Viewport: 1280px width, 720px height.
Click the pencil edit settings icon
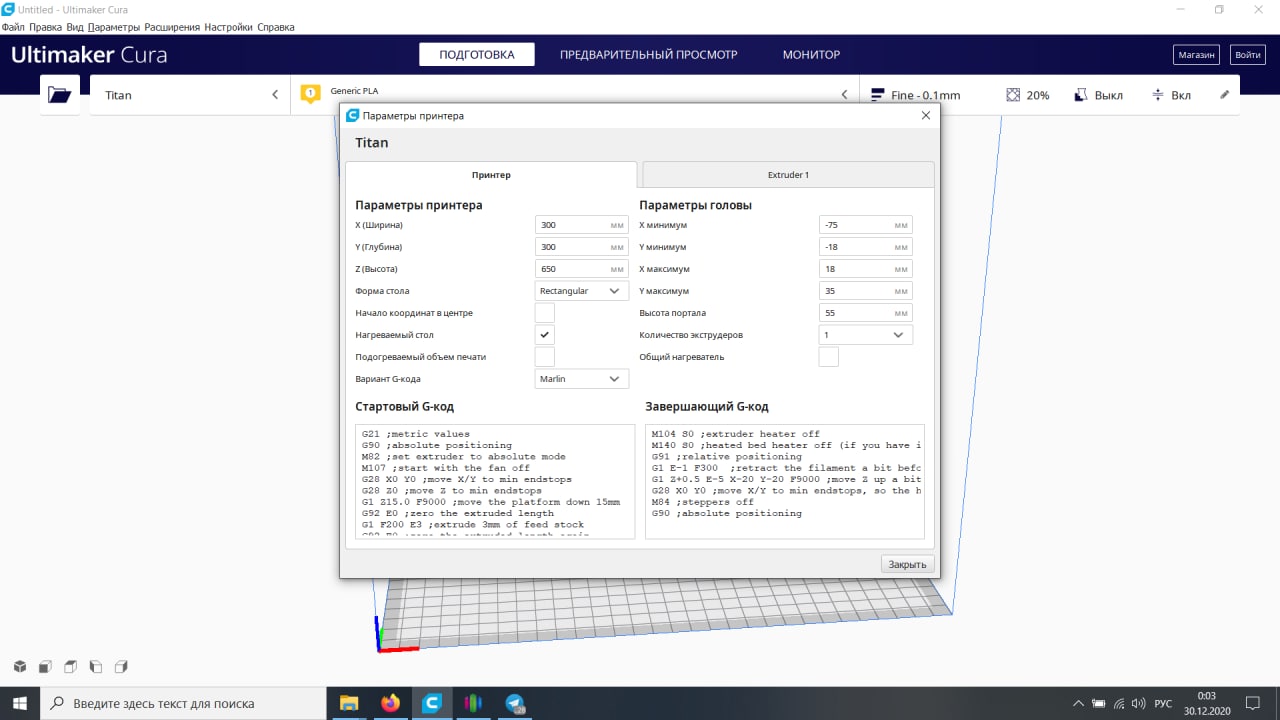click(1225, 95)
